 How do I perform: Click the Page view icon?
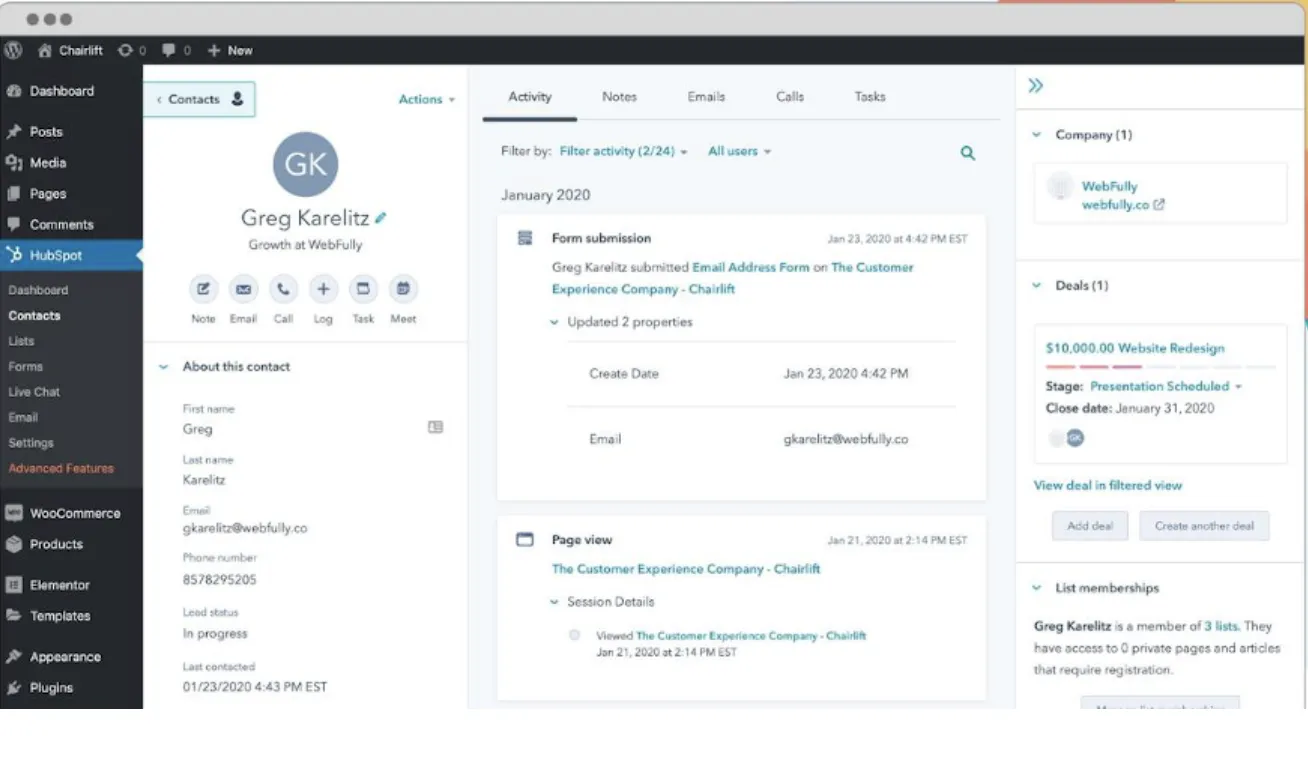(x=525, y=540)
